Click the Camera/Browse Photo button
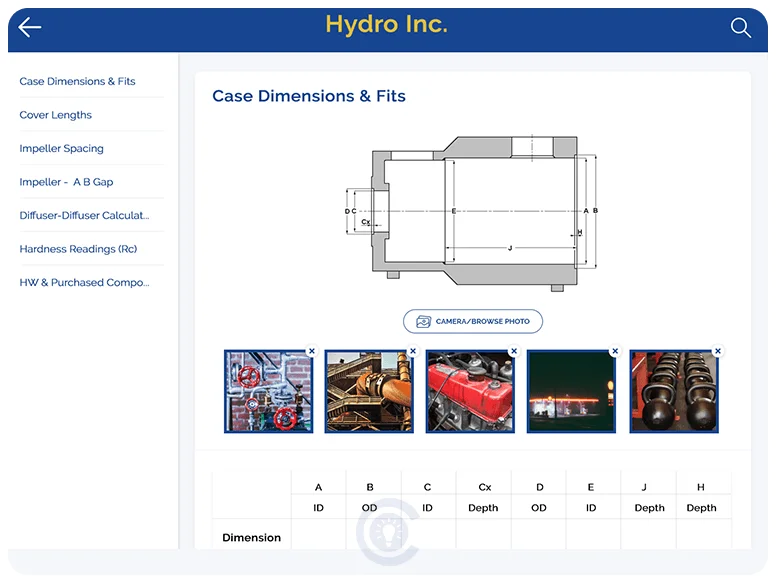Image resolution: width=776 pixels, height=583 pixels. [x=473, y=321]
